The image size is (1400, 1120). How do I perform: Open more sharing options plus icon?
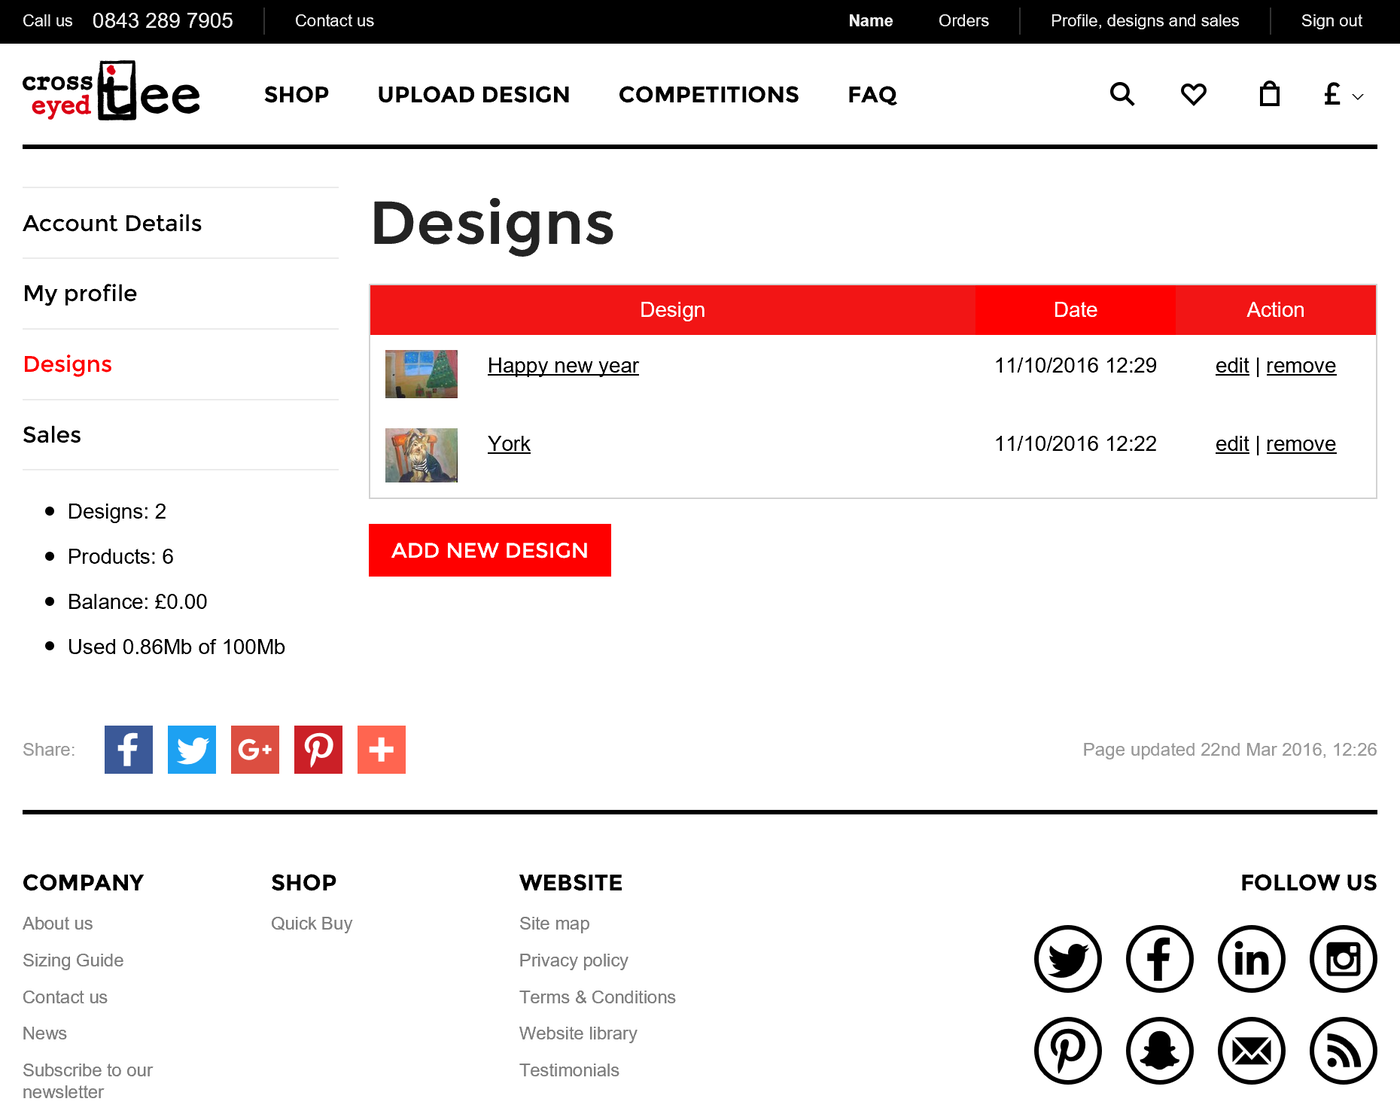381,749
